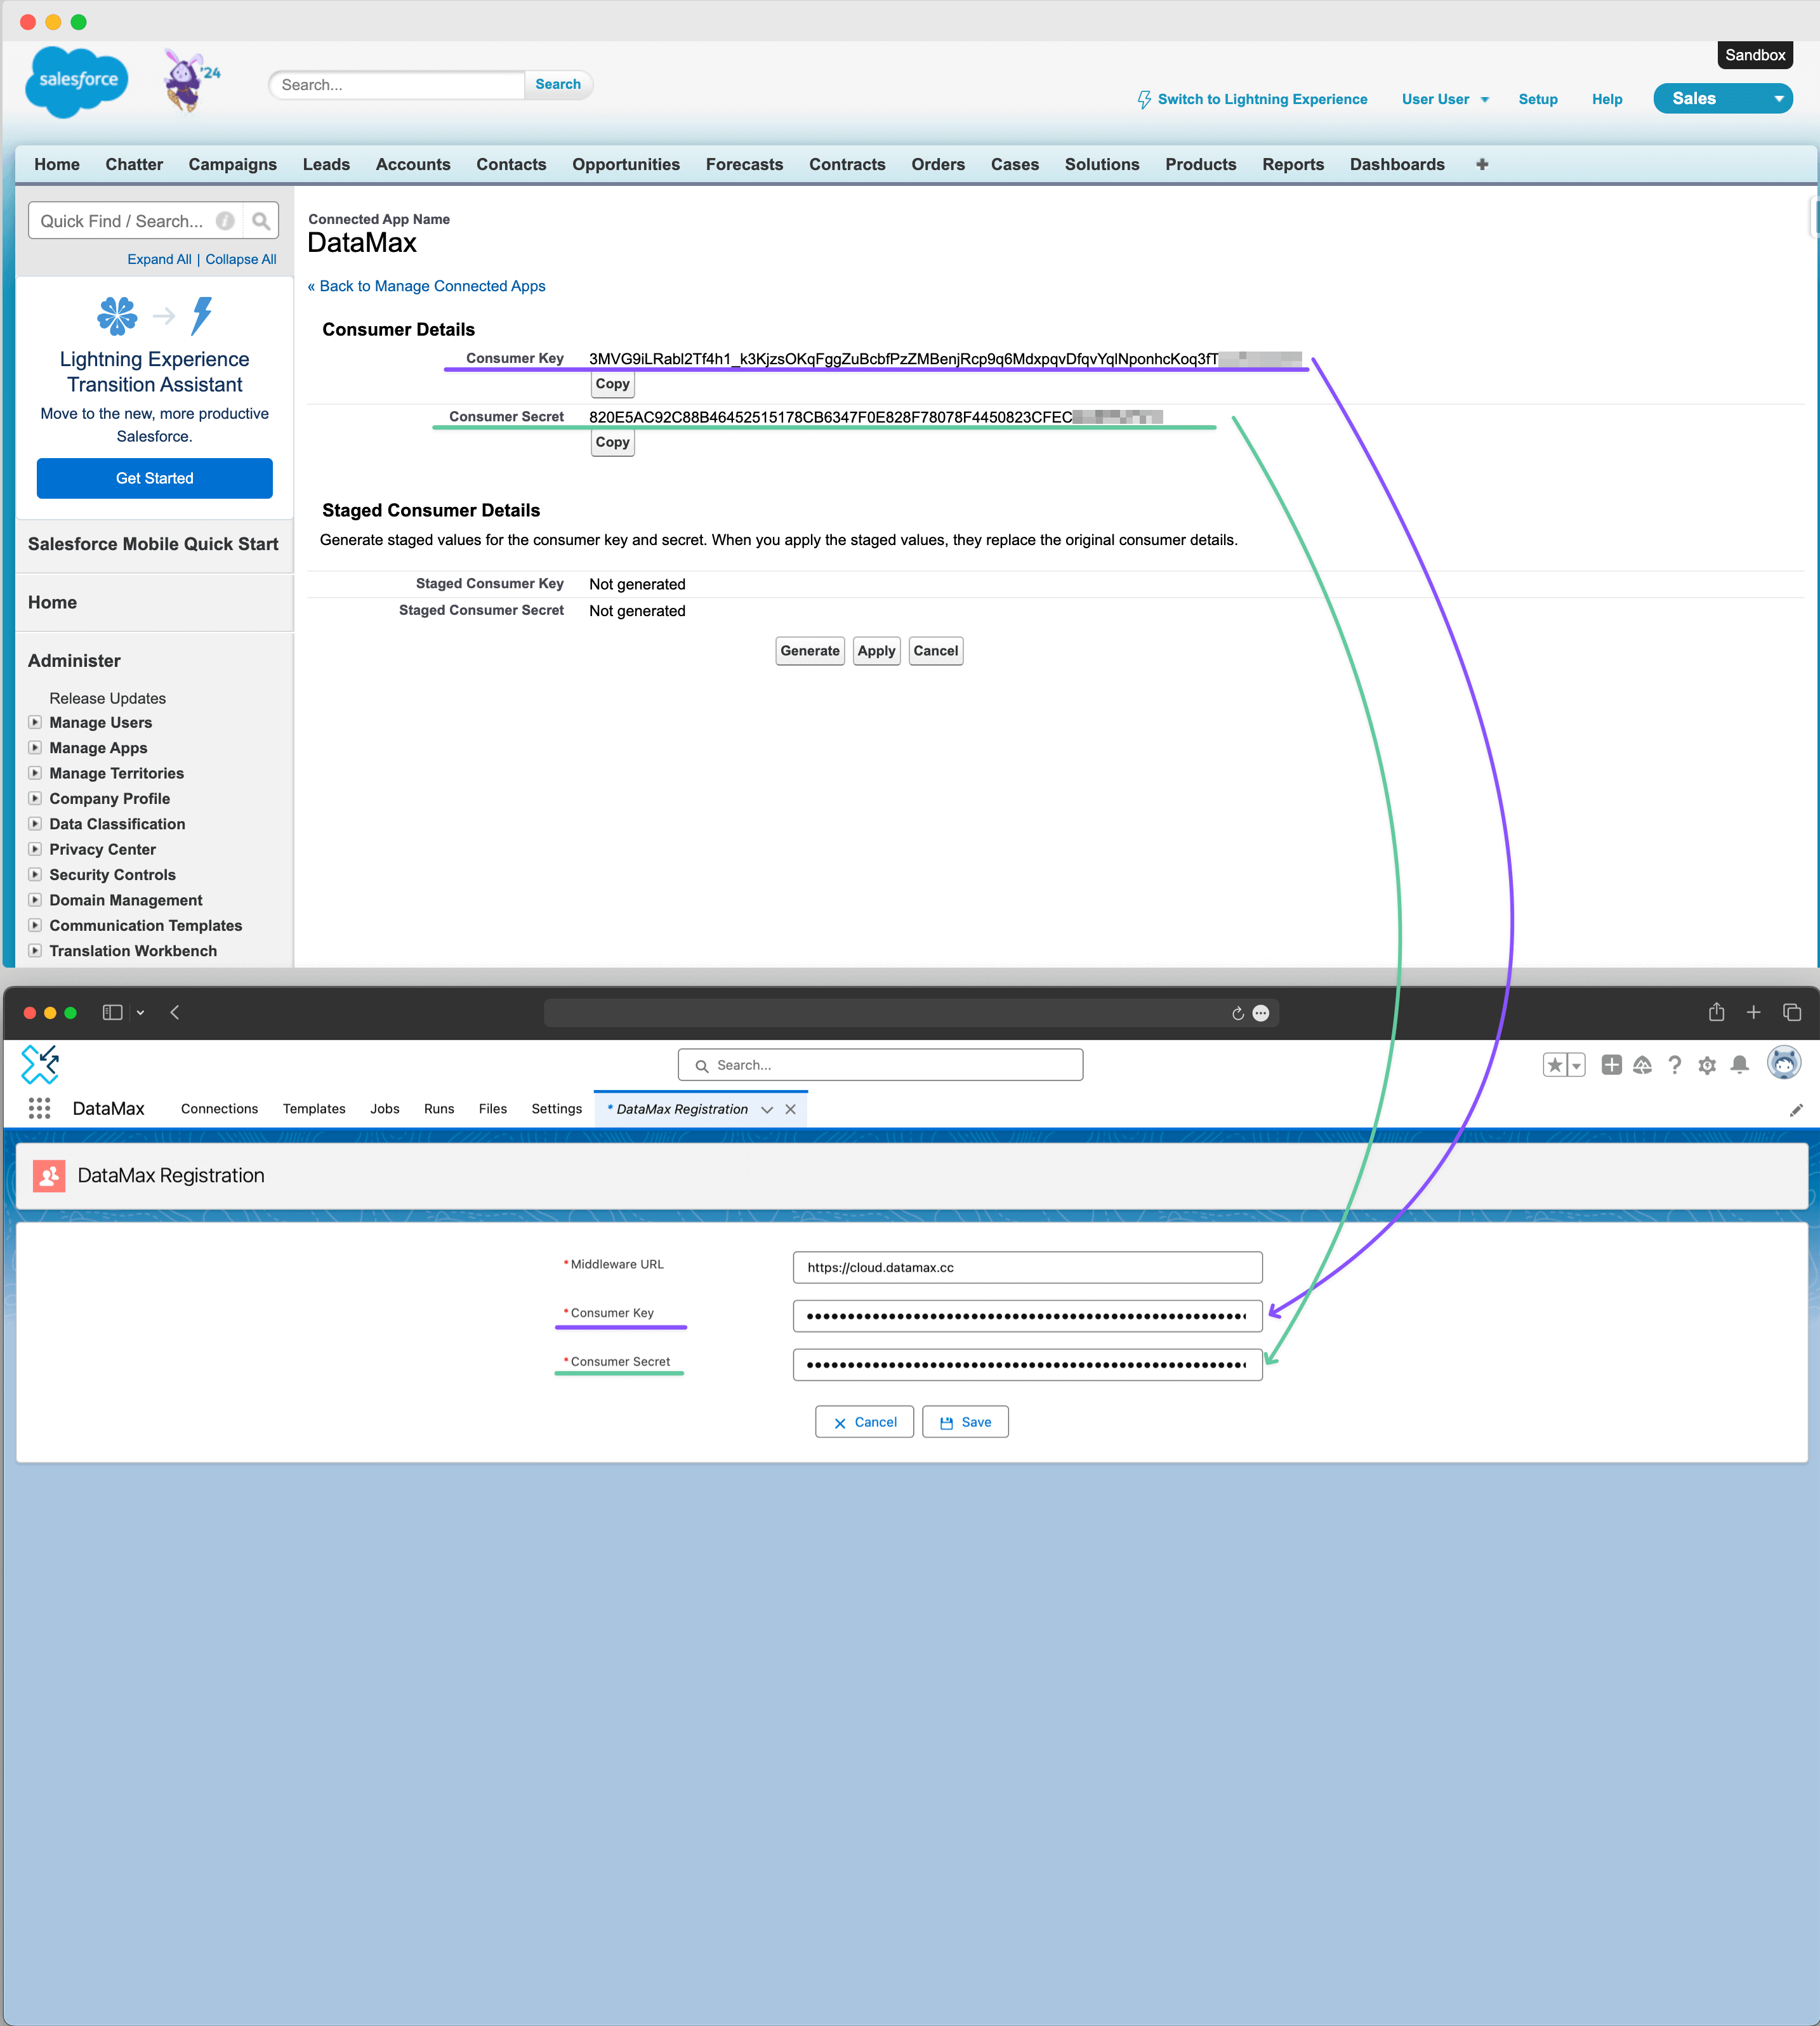Click the Quick Find magnifier icon
Screen dimensions: 1820x2026
[x=261, y=221]
